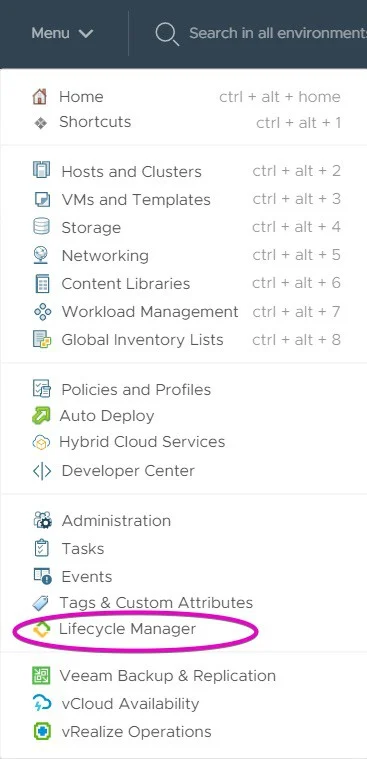
Task: Click the Workload Management icon
Action: pyautogui.click(x=42, y=312)
